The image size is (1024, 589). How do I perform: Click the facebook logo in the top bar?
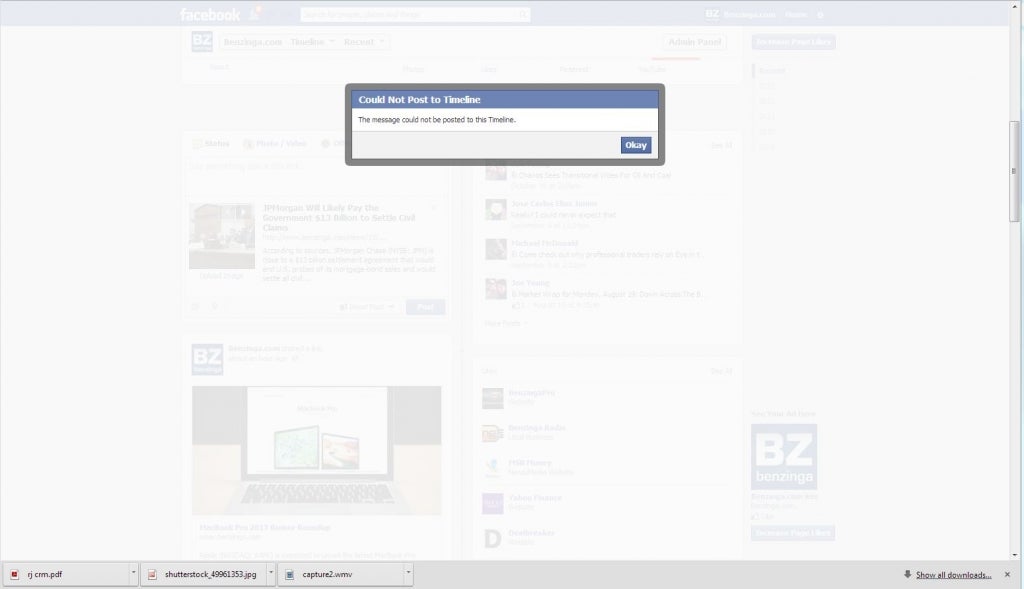click(210, 14)
